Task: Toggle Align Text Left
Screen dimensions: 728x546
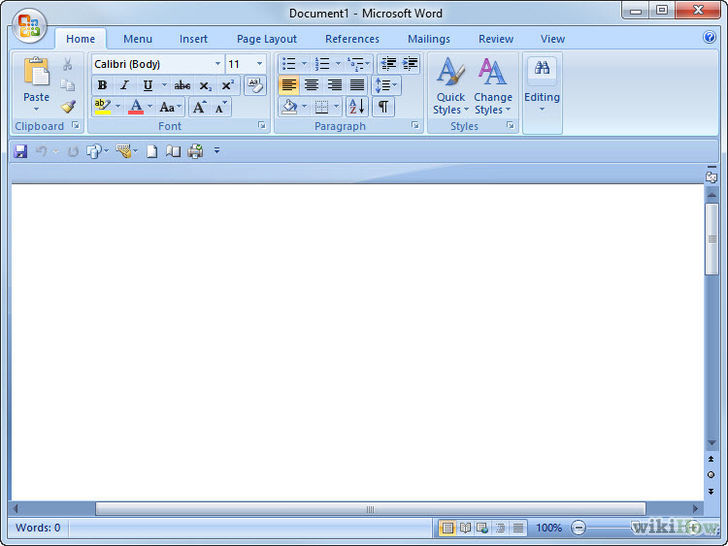Action: coord(289,85)
